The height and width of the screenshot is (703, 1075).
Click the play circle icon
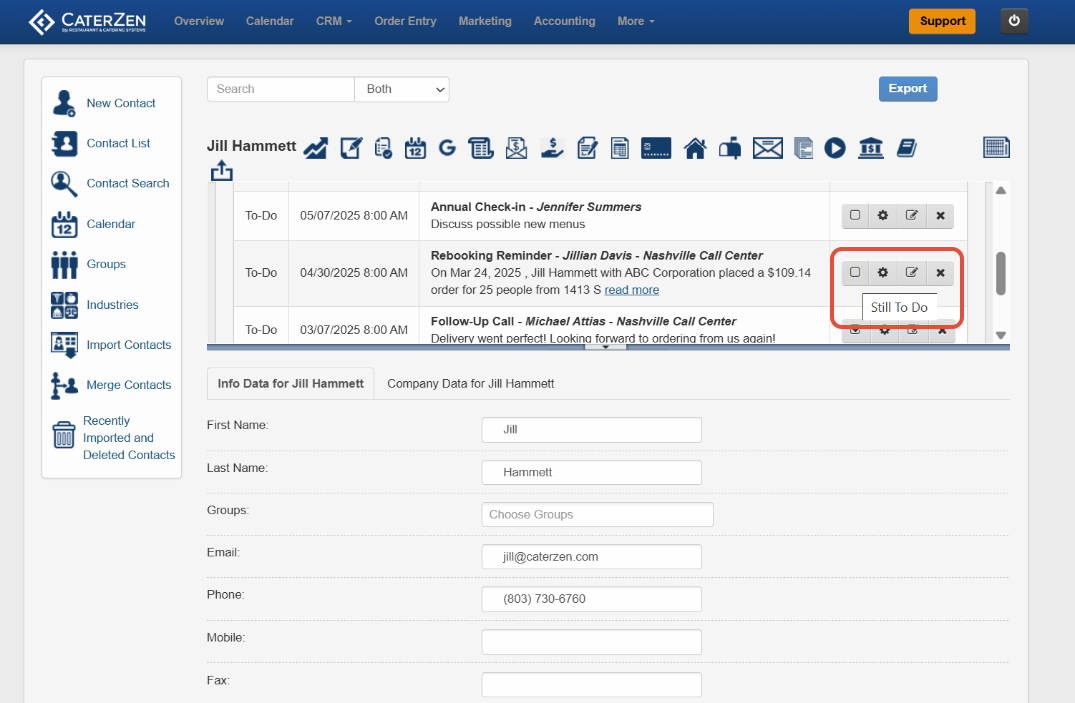click(835, 147)
